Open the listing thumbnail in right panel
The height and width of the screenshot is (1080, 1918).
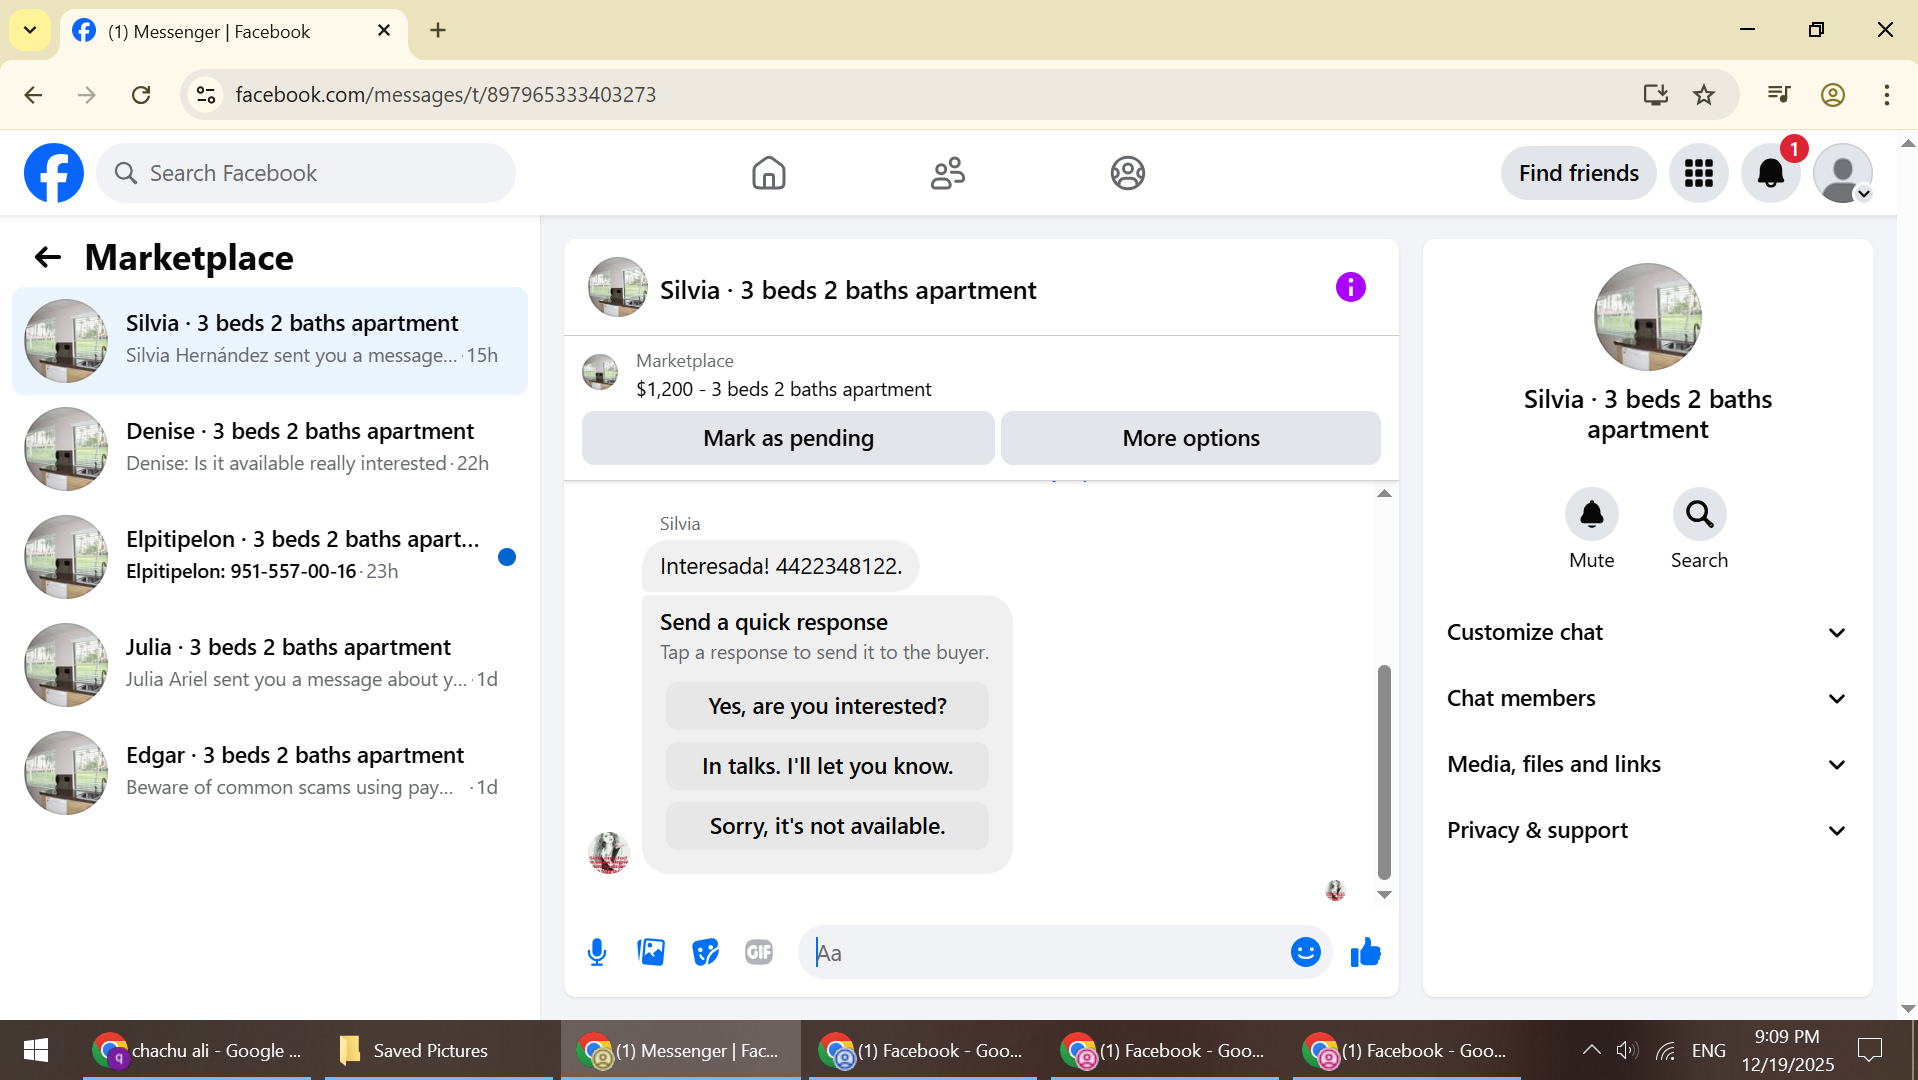[1647, 317]
